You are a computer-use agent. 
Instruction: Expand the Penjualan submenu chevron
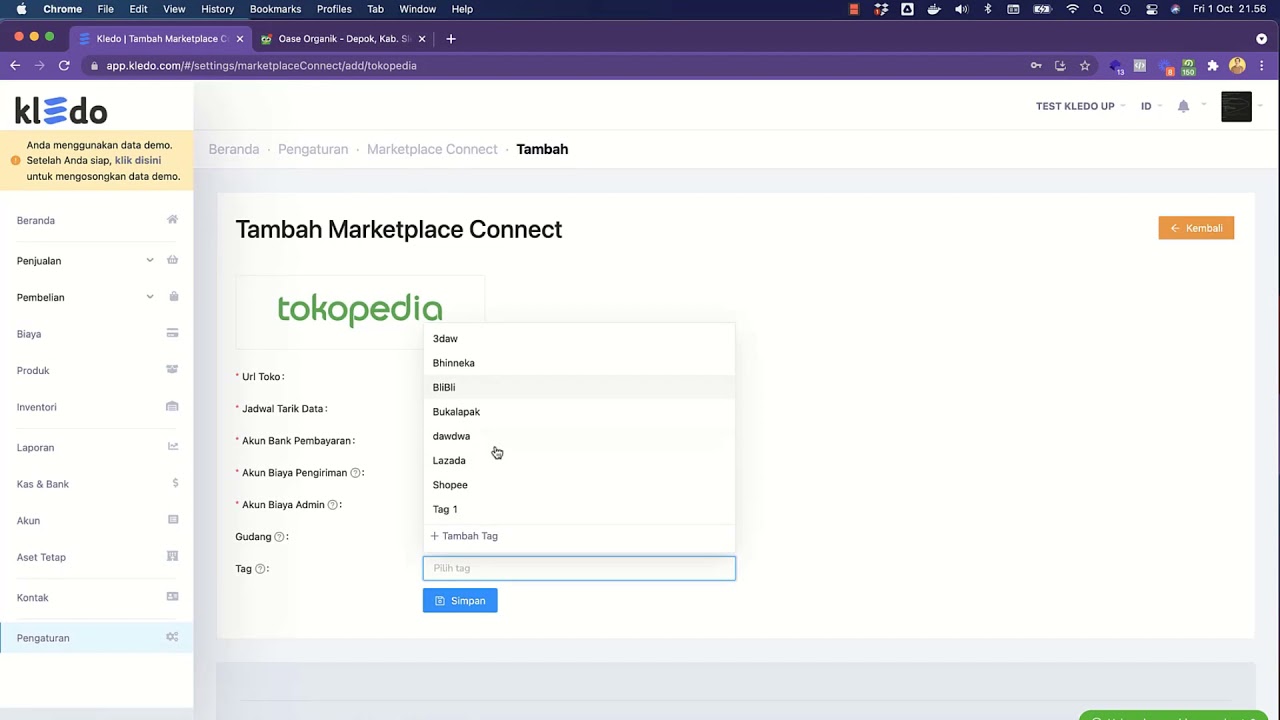click(150, 260)
